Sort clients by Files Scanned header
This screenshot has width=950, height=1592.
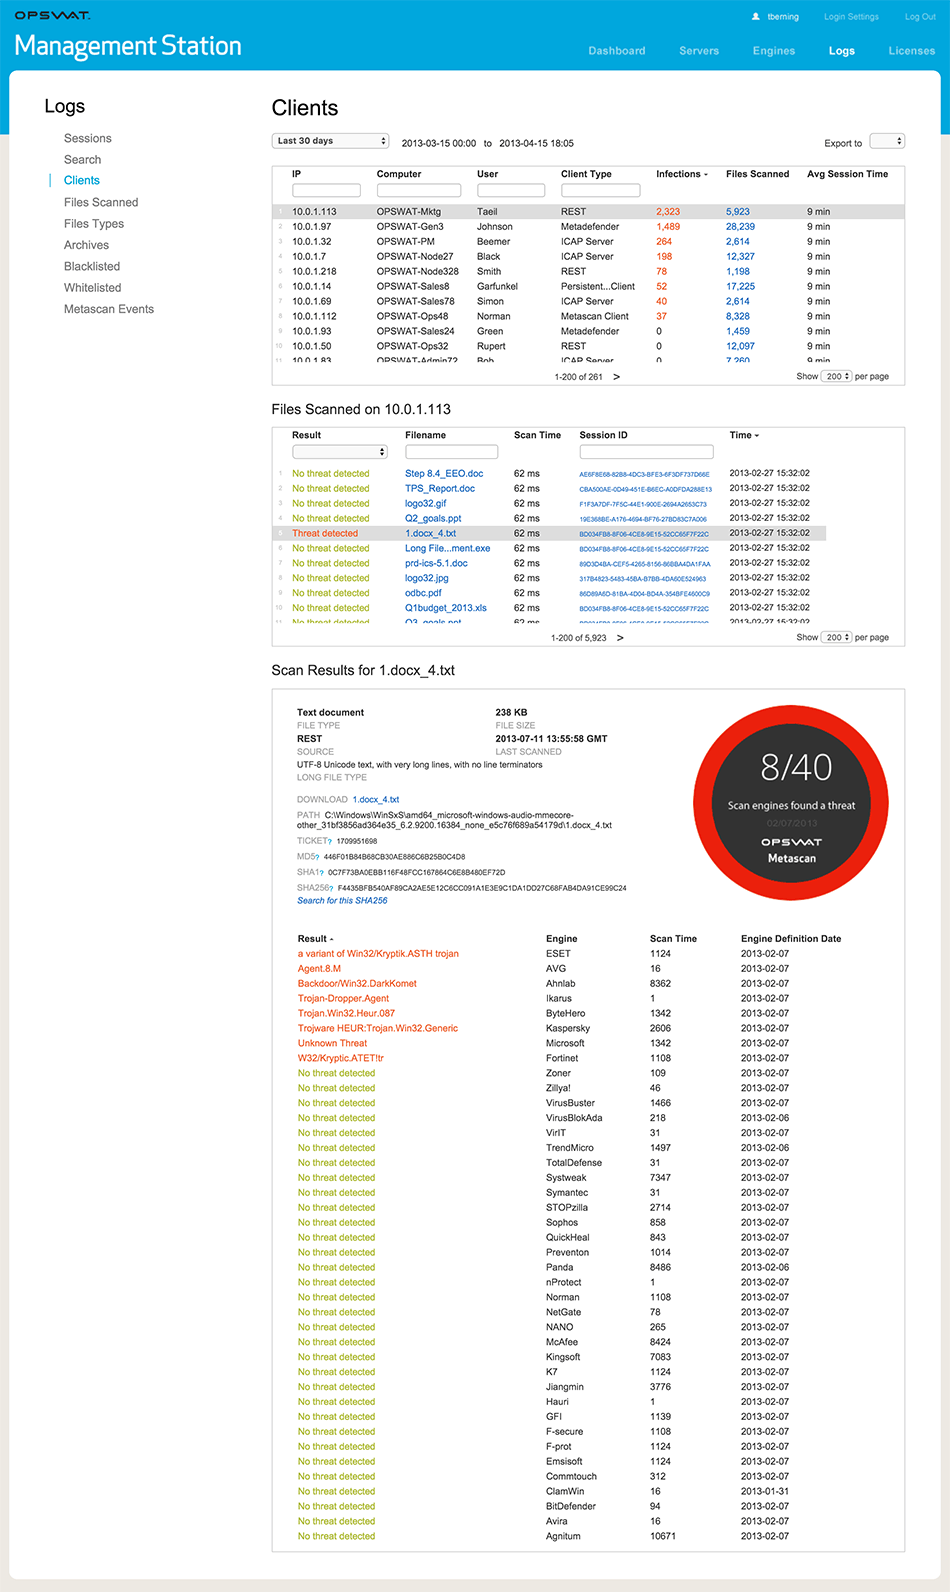pos(757,174)
